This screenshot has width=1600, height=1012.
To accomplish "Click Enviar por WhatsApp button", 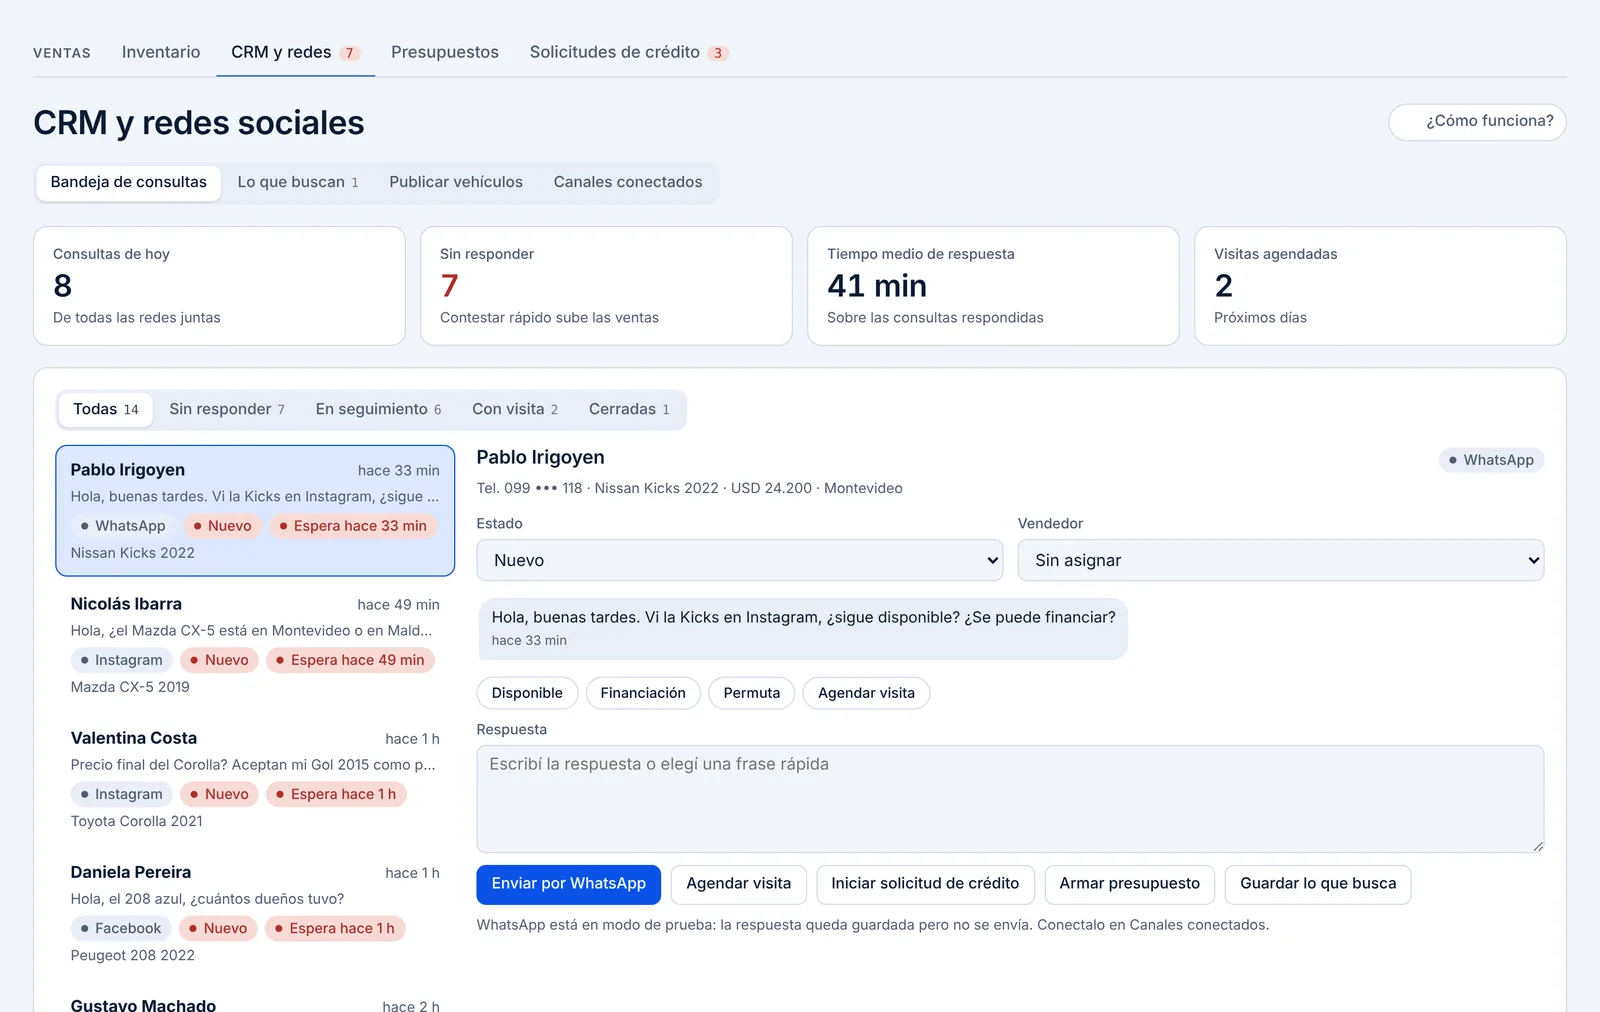I will [569, 884].
